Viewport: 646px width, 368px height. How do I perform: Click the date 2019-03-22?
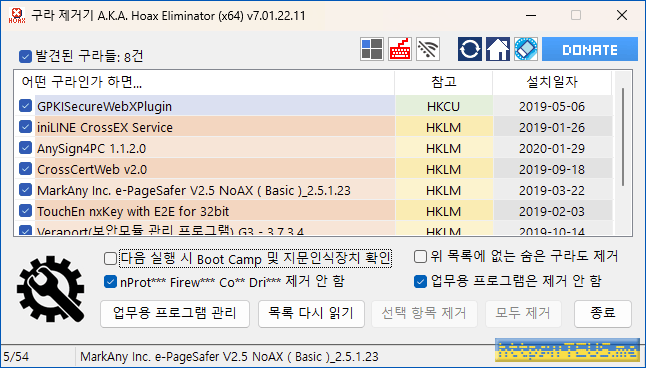[x=552, y=191]
